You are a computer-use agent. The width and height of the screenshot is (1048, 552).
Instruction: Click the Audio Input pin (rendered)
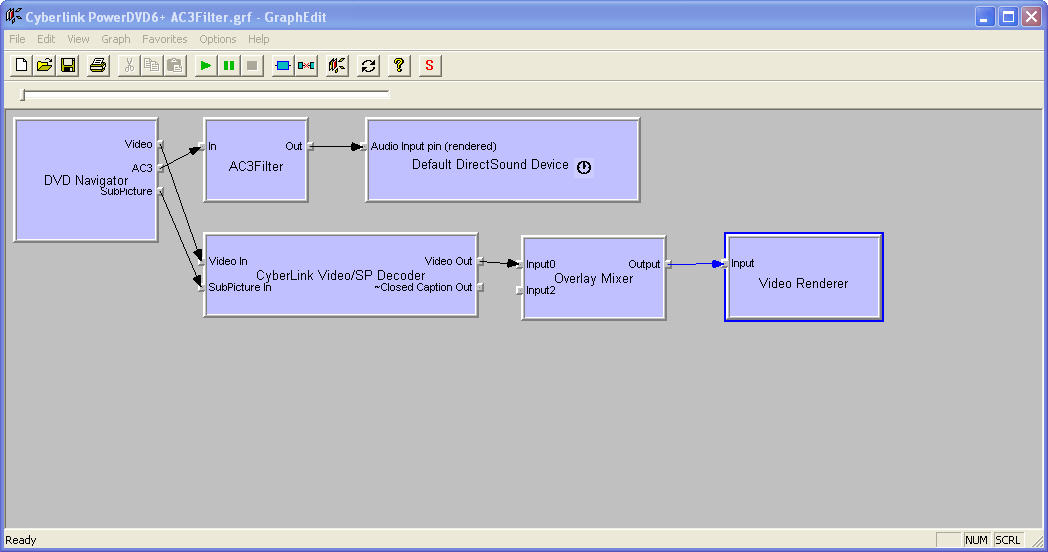click(364, 146)
